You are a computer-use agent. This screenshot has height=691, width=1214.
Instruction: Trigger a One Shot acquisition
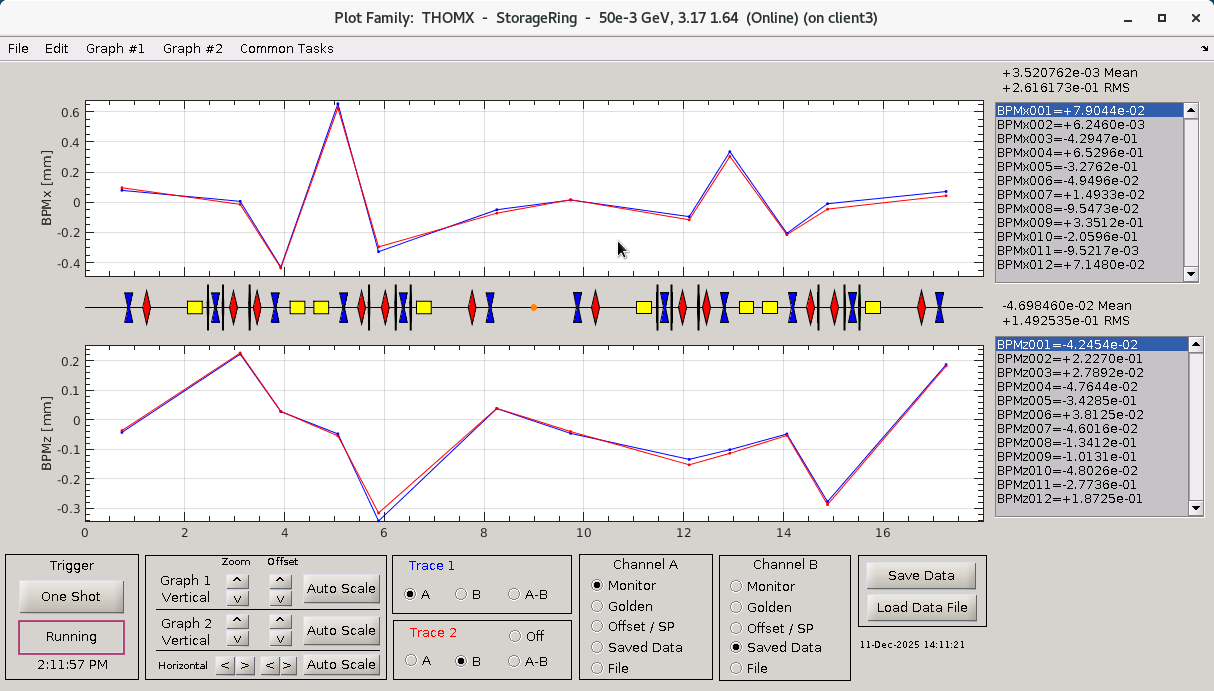[x=71, y=596]
